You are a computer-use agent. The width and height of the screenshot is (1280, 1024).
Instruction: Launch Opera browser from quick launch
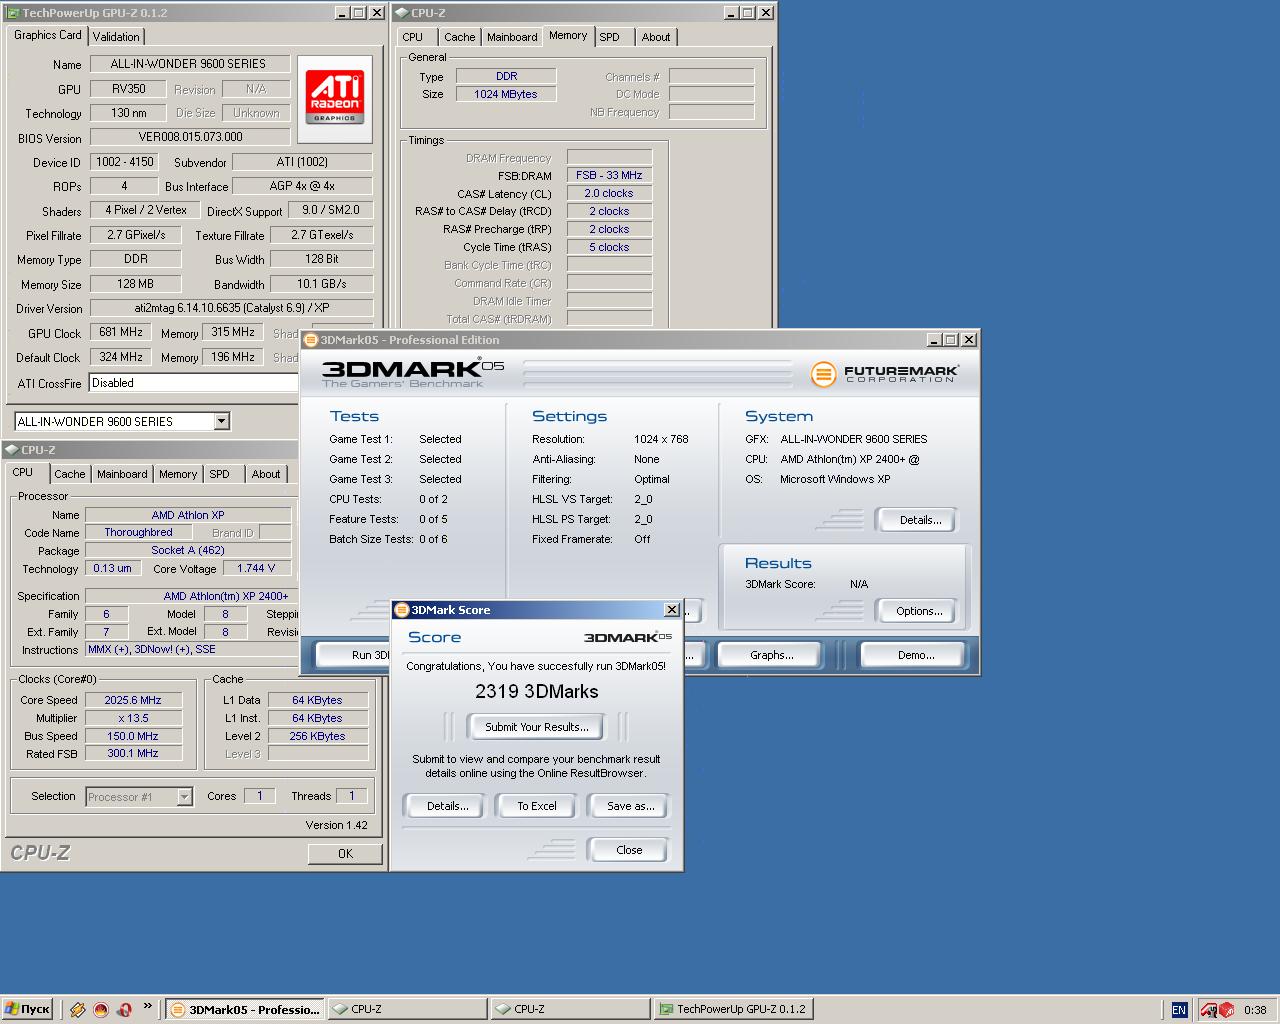pyautogui.click(x=124, y=1010)
